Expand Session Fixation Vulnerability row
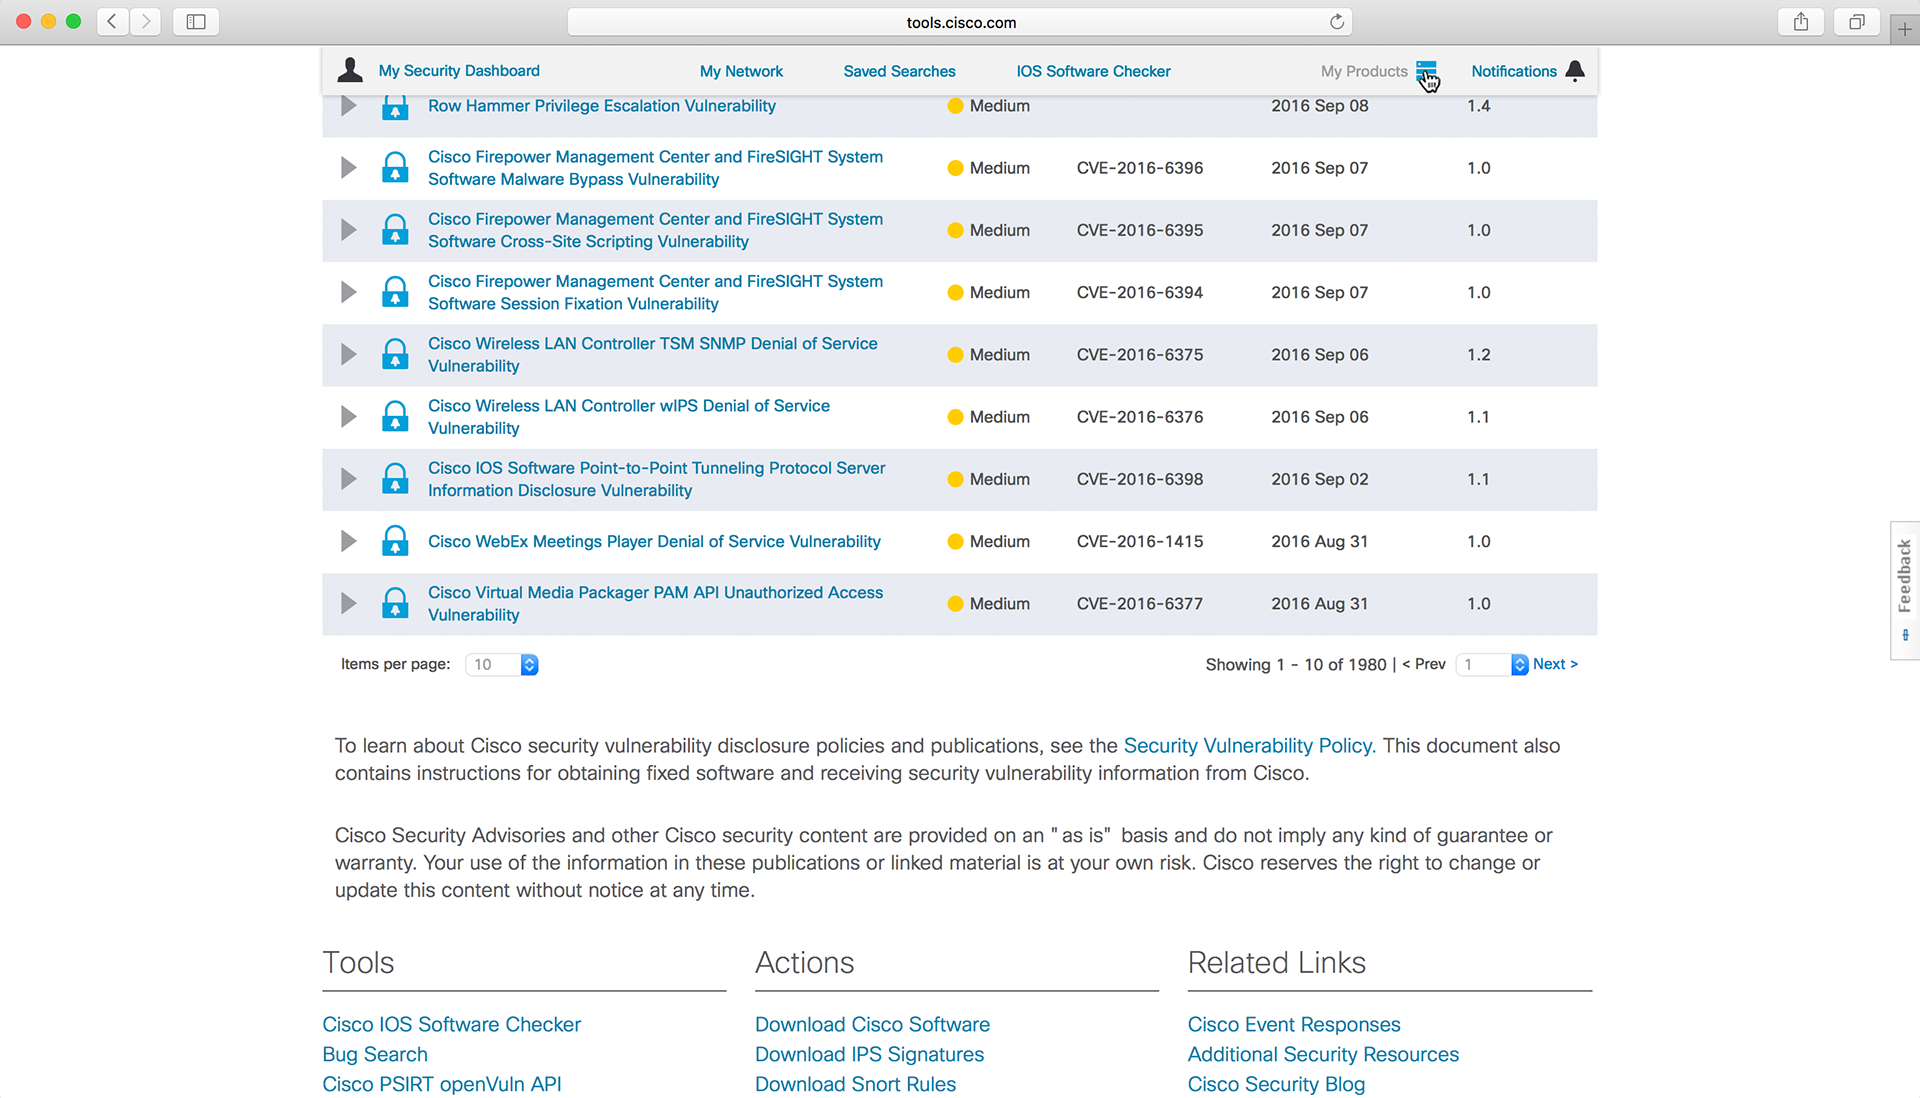Viewport: 1920px width, 1098px height. coord(348,292)
